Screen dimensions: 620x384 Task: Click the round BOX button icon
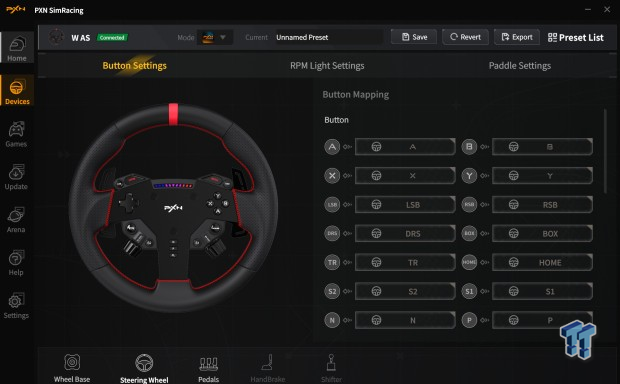pyautogui.click(x=469, y=233)
